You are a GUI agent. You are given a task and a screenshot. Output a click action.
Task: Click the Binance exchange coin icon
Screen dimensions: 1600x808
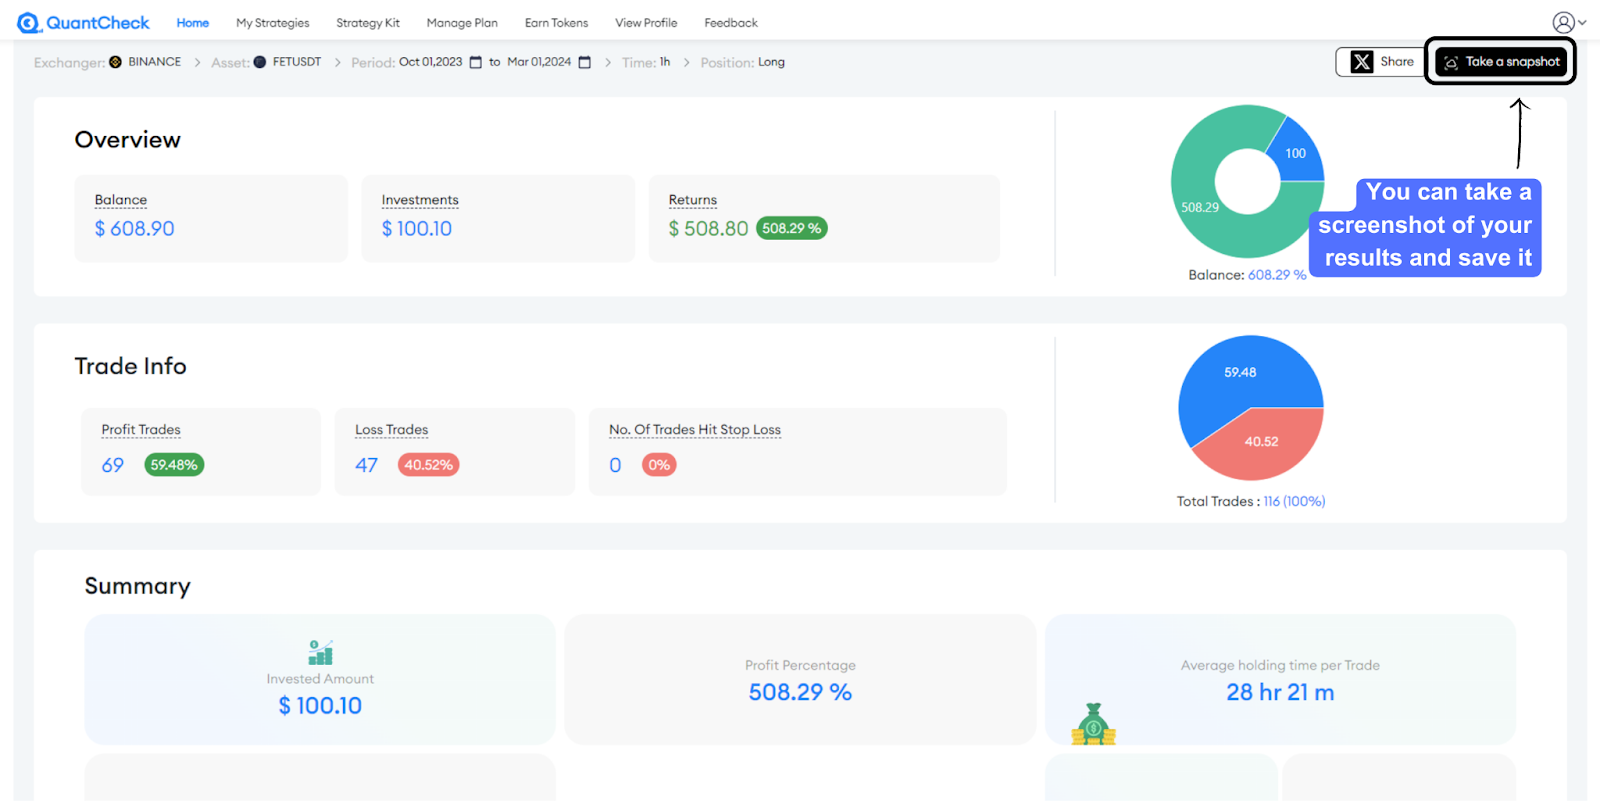116,62
